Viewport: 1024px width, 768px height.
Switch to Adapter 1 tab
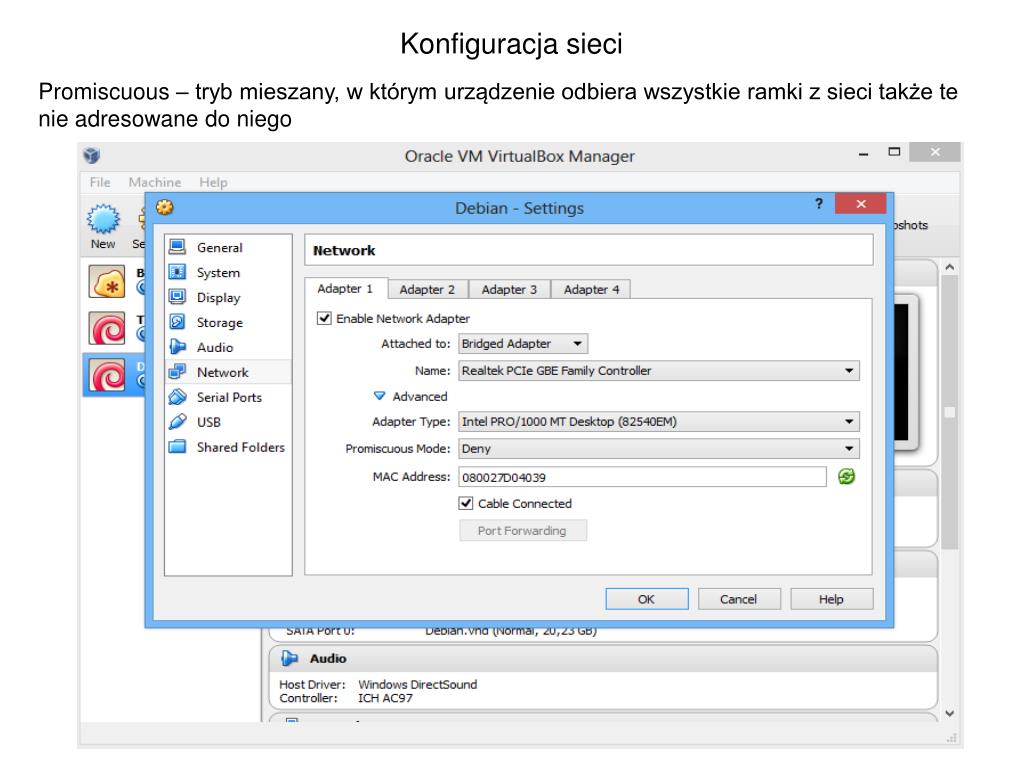pyautogui.click(x=345, y=289)
